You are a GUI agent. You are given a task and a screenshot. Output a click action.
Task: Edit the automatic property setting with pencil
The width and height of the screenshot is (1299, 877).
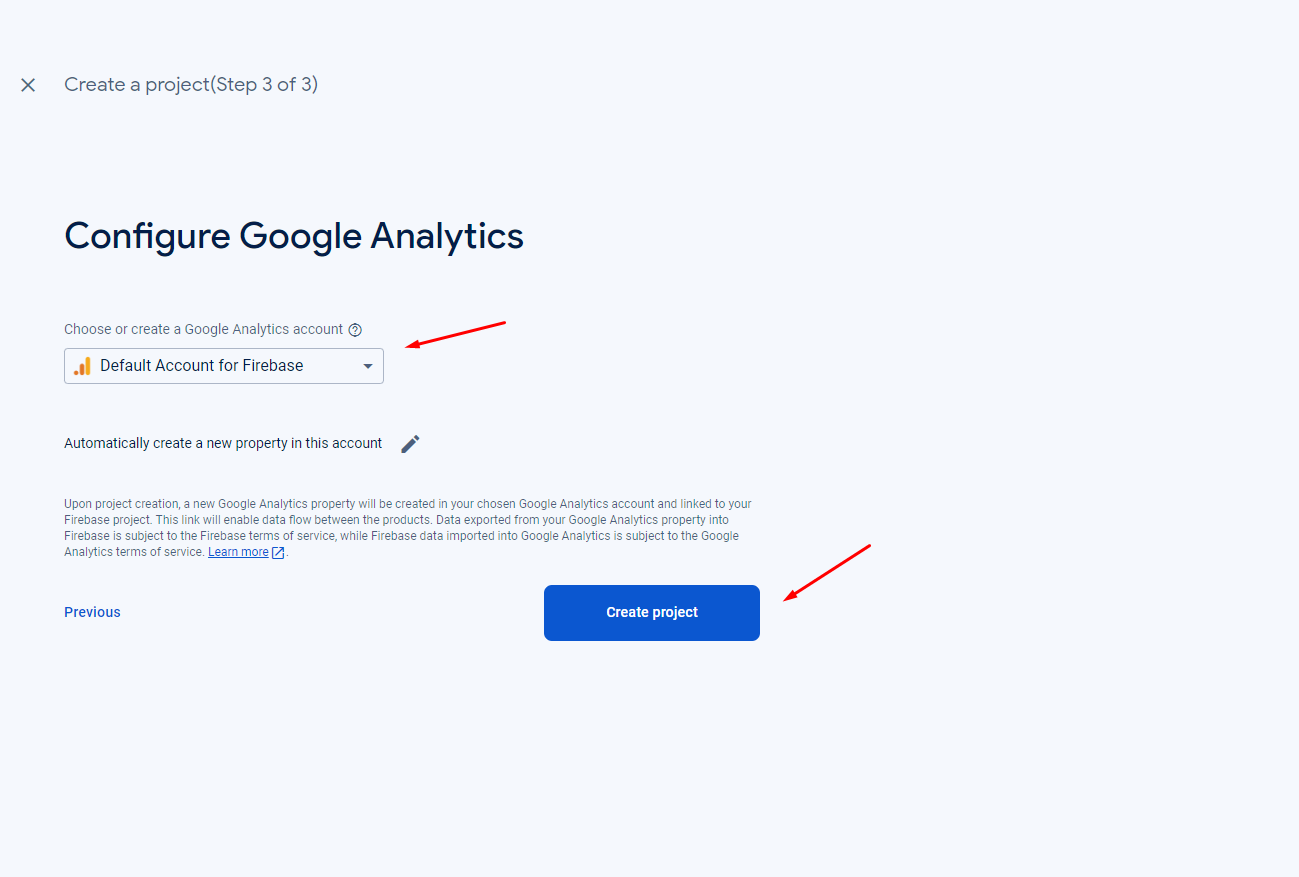410,444
